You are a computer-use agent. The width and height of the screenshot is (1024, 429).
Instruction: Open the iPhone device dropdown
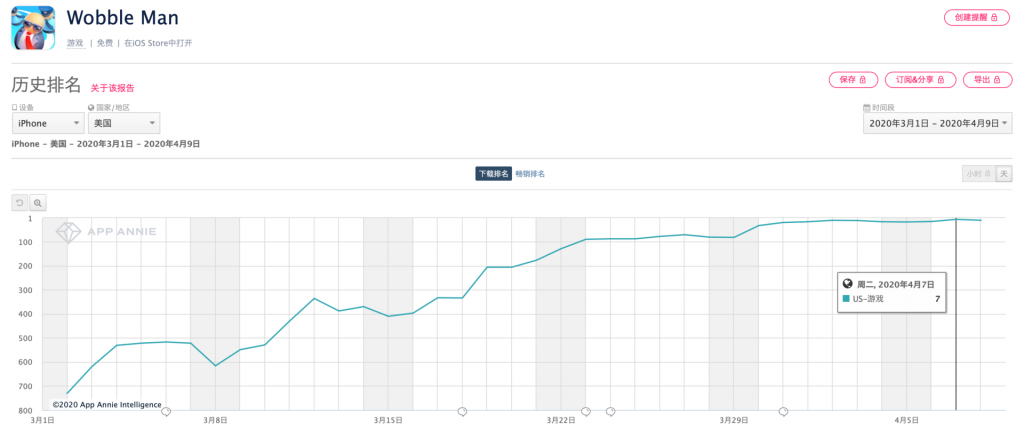coord(48,123)
